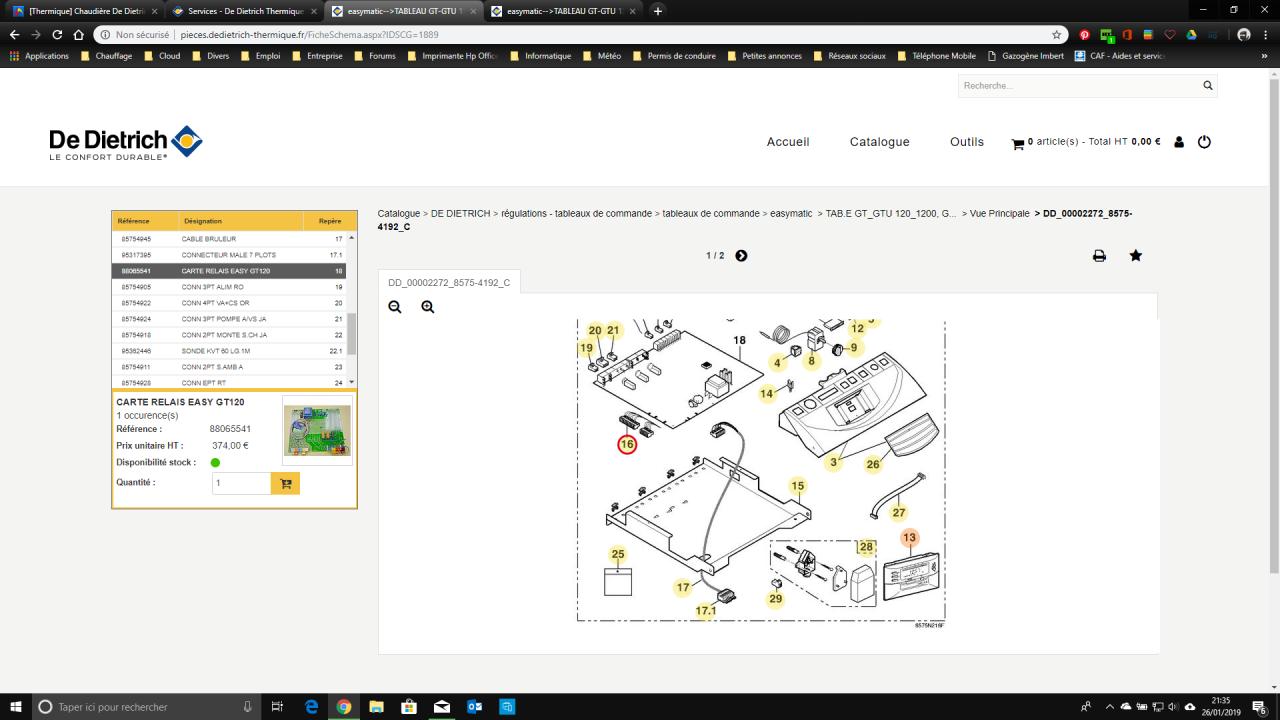
Task: Open the Office extension icon
Action: pos(1127,34)
